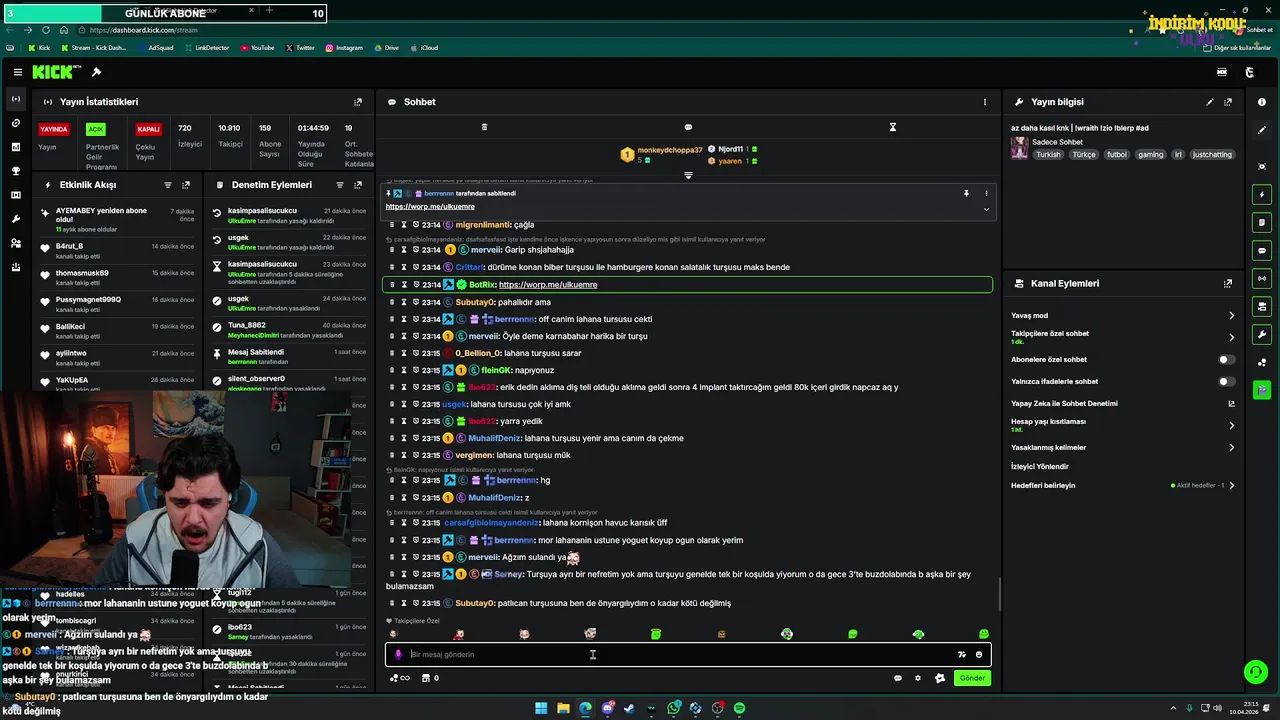1280x720 pixels.
Task: Open chat settings gear below the message box
Action: (918, 678)
